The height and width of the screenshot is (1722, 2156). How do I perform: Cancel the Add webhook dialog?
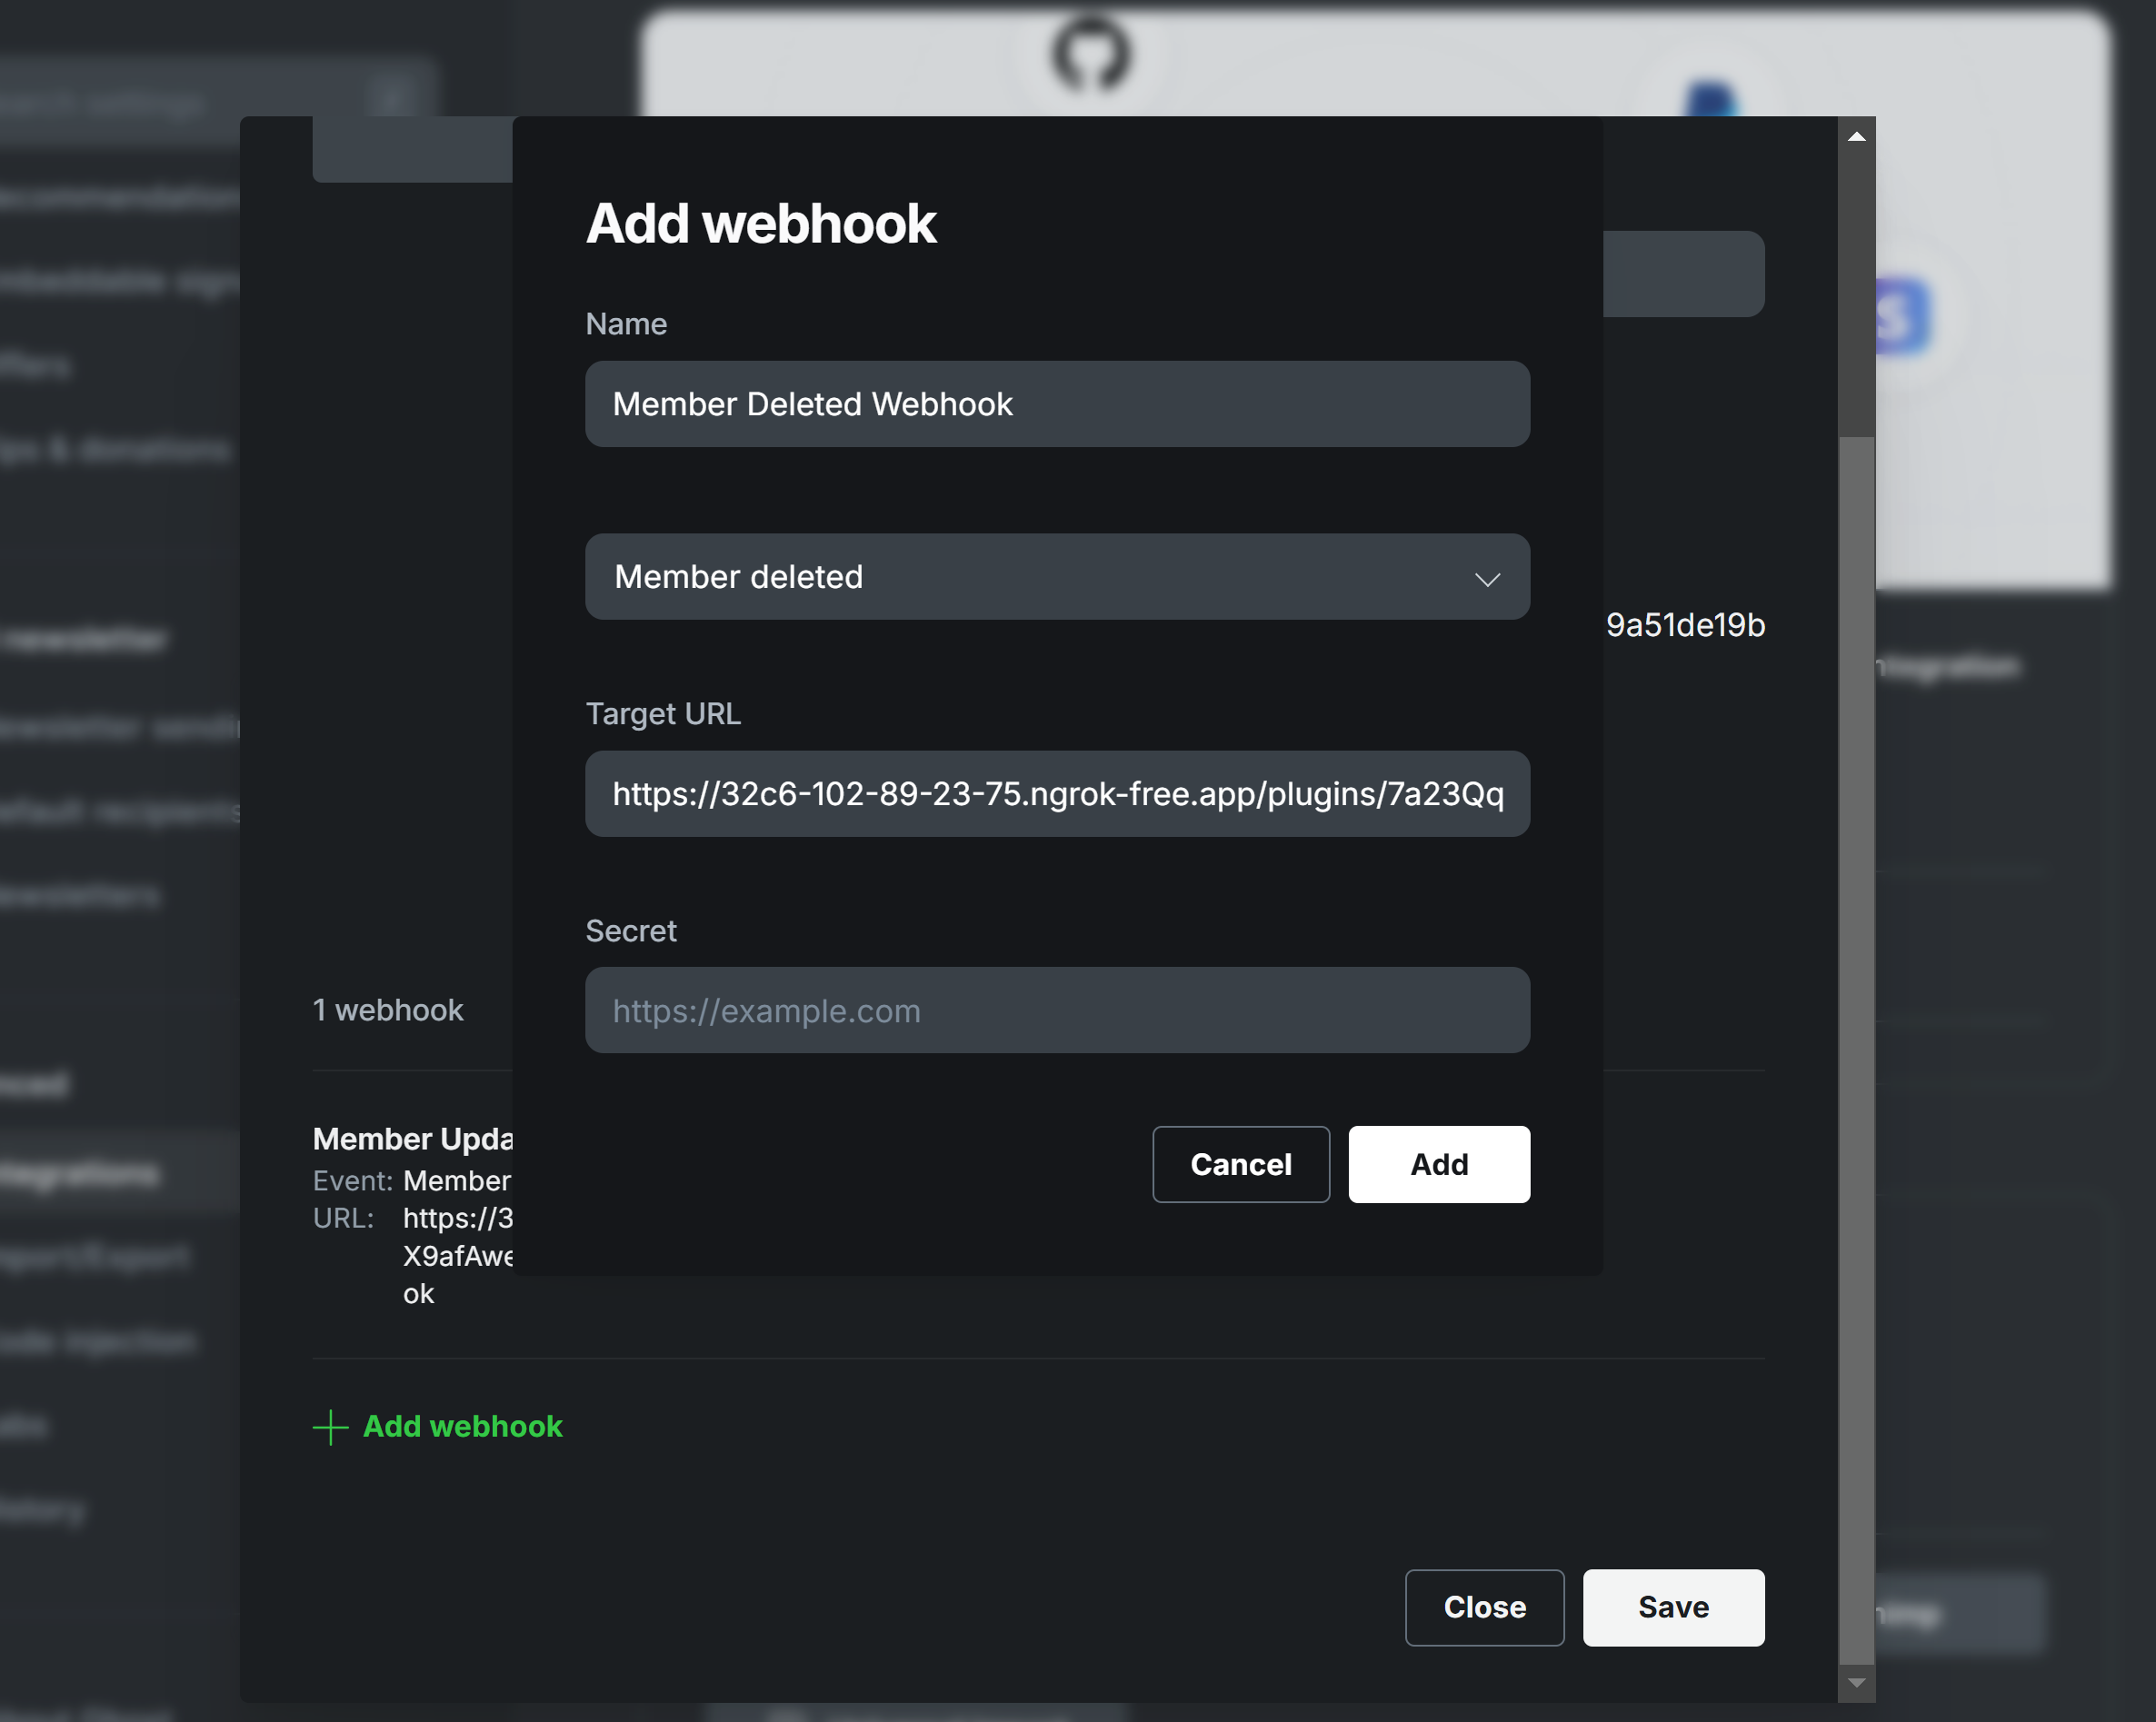(x=1241, y=1164)
